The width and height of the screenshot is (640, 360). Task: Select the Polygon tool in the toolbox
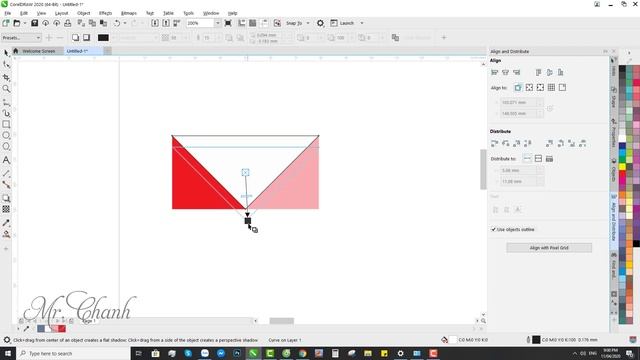click(6, 147)
